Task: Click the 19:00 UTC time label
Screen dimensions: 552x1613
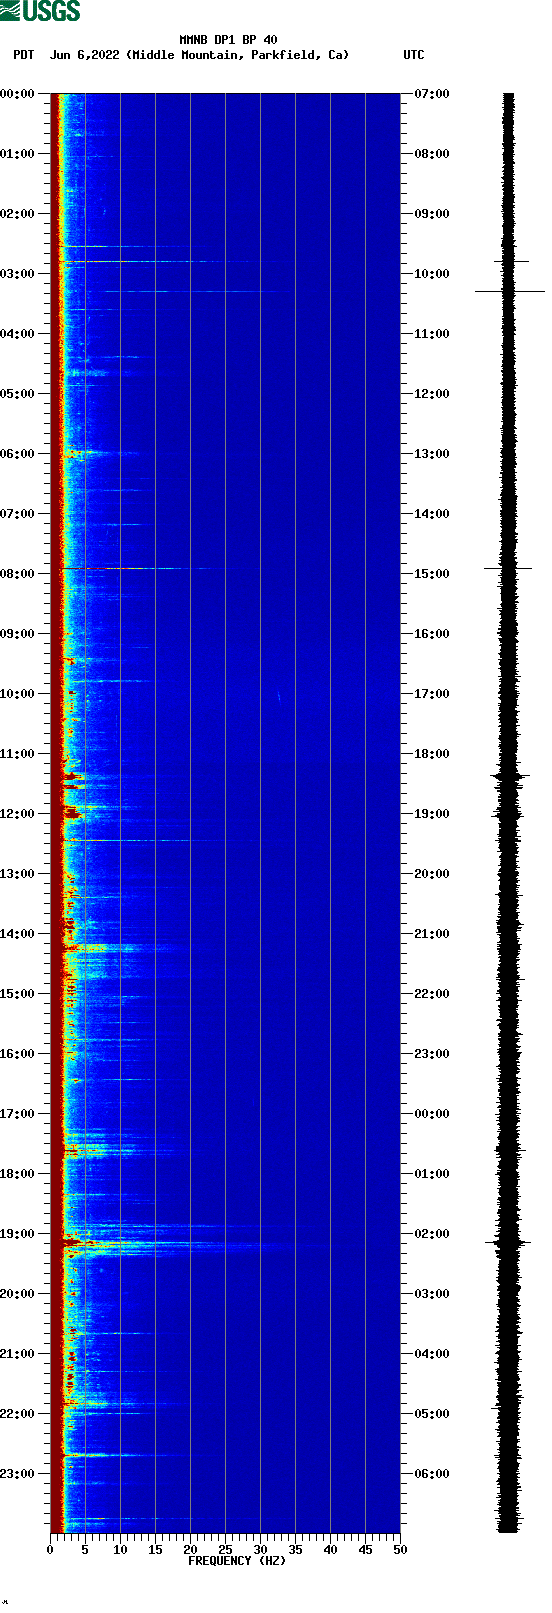Action: click(x=432, y=814)
